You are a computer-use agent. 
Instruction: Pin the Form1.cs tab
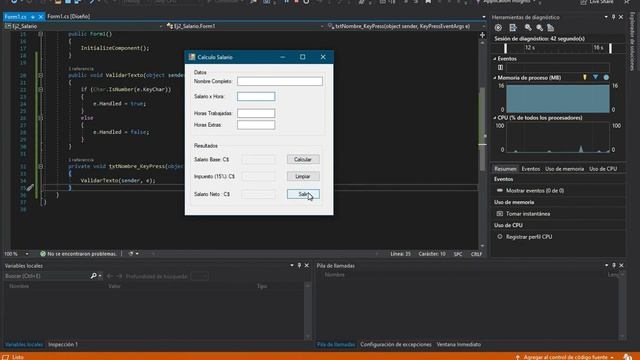tap(33, 17)
